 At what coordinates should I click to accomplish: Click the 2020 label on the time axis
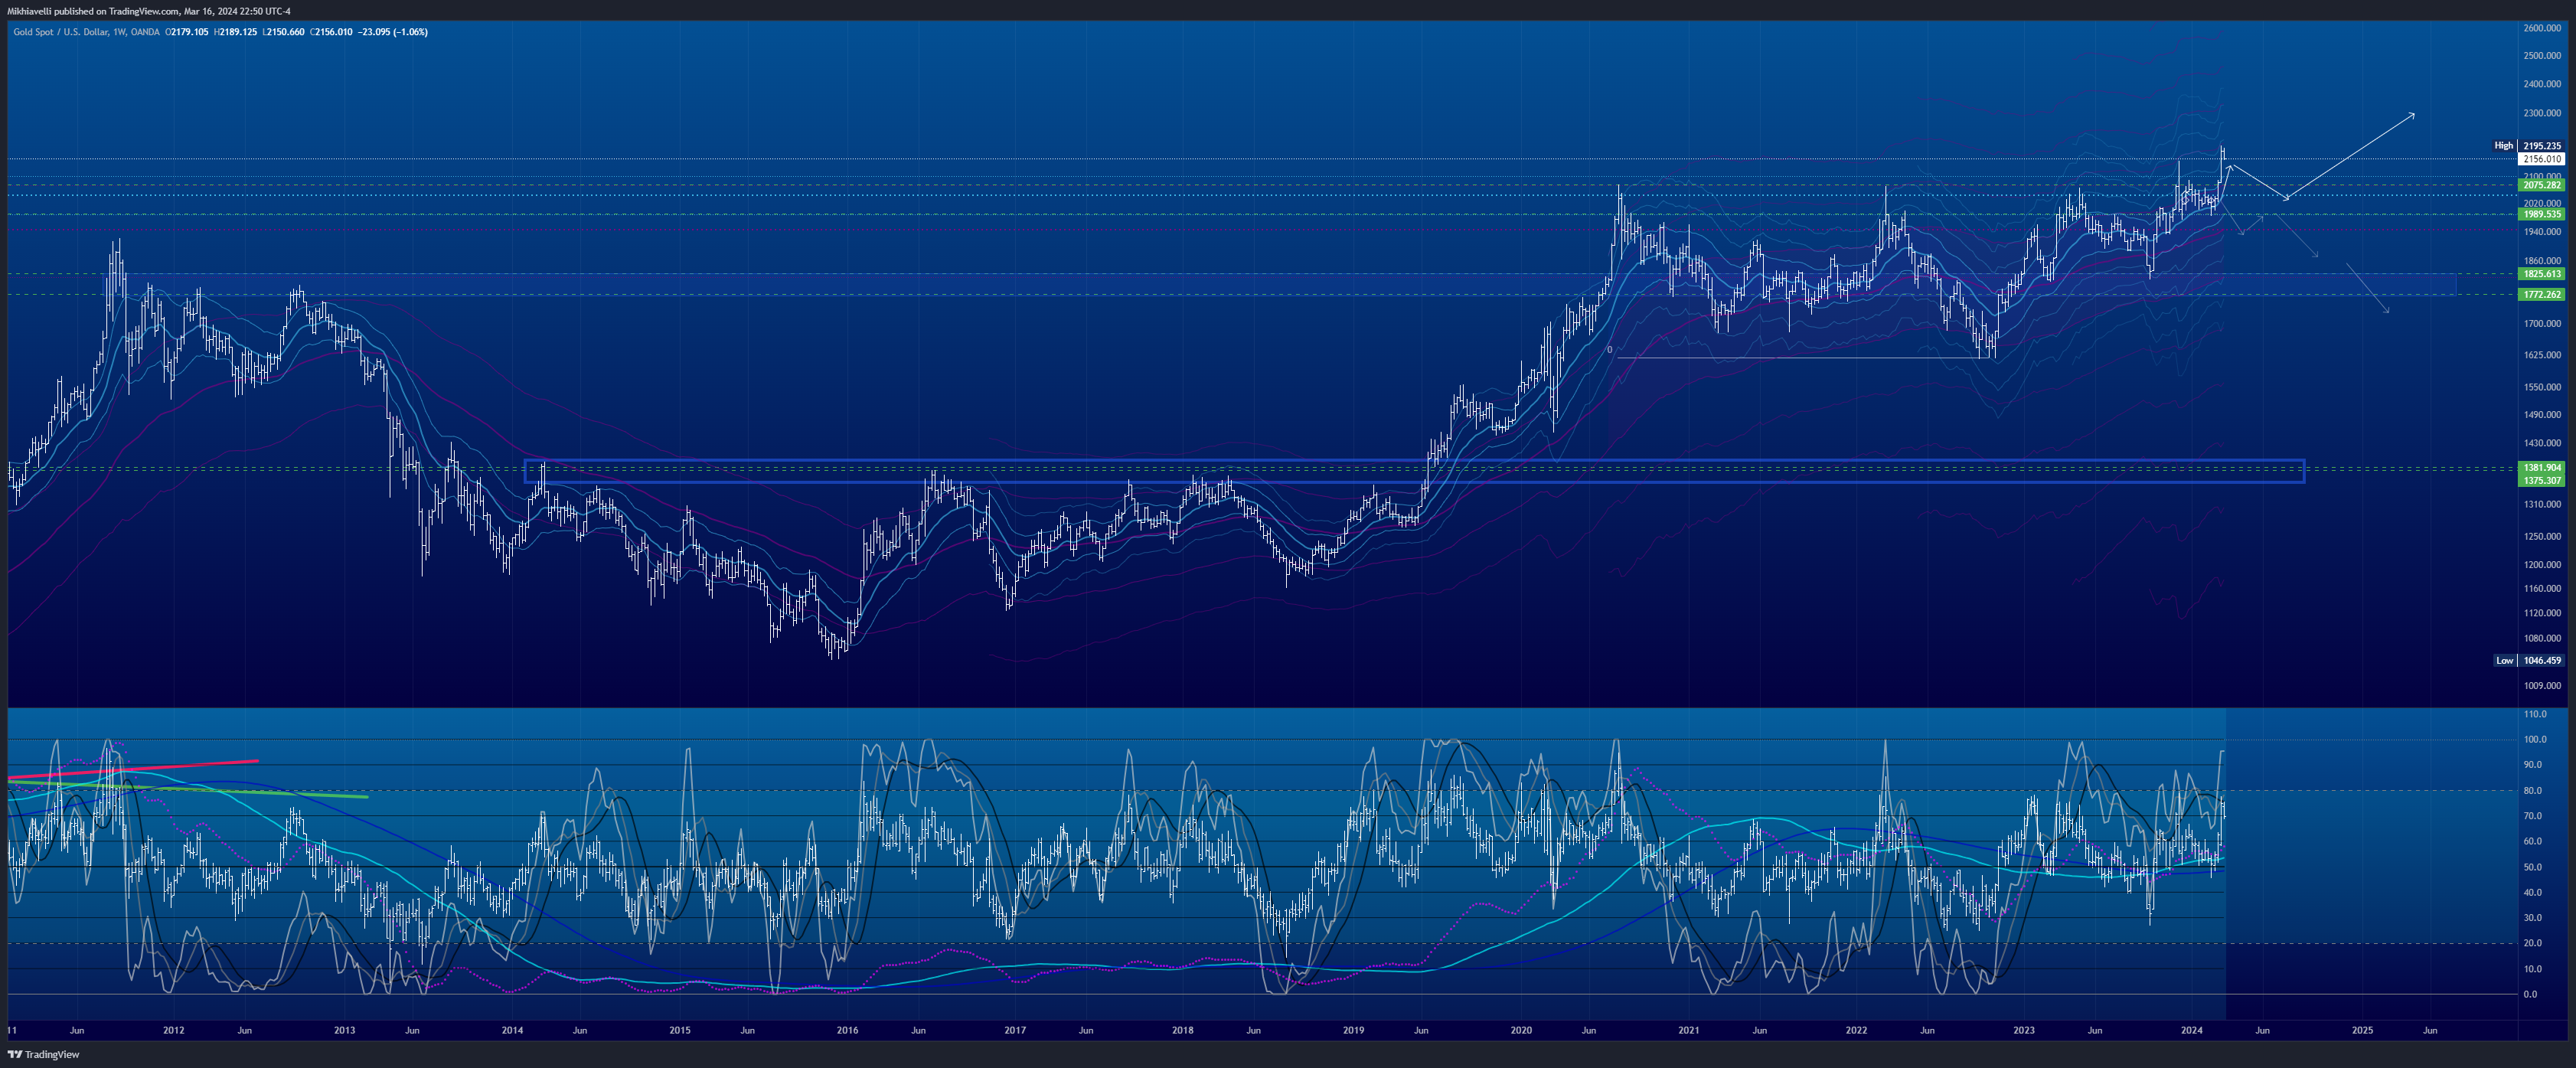coord(1521,1030)
